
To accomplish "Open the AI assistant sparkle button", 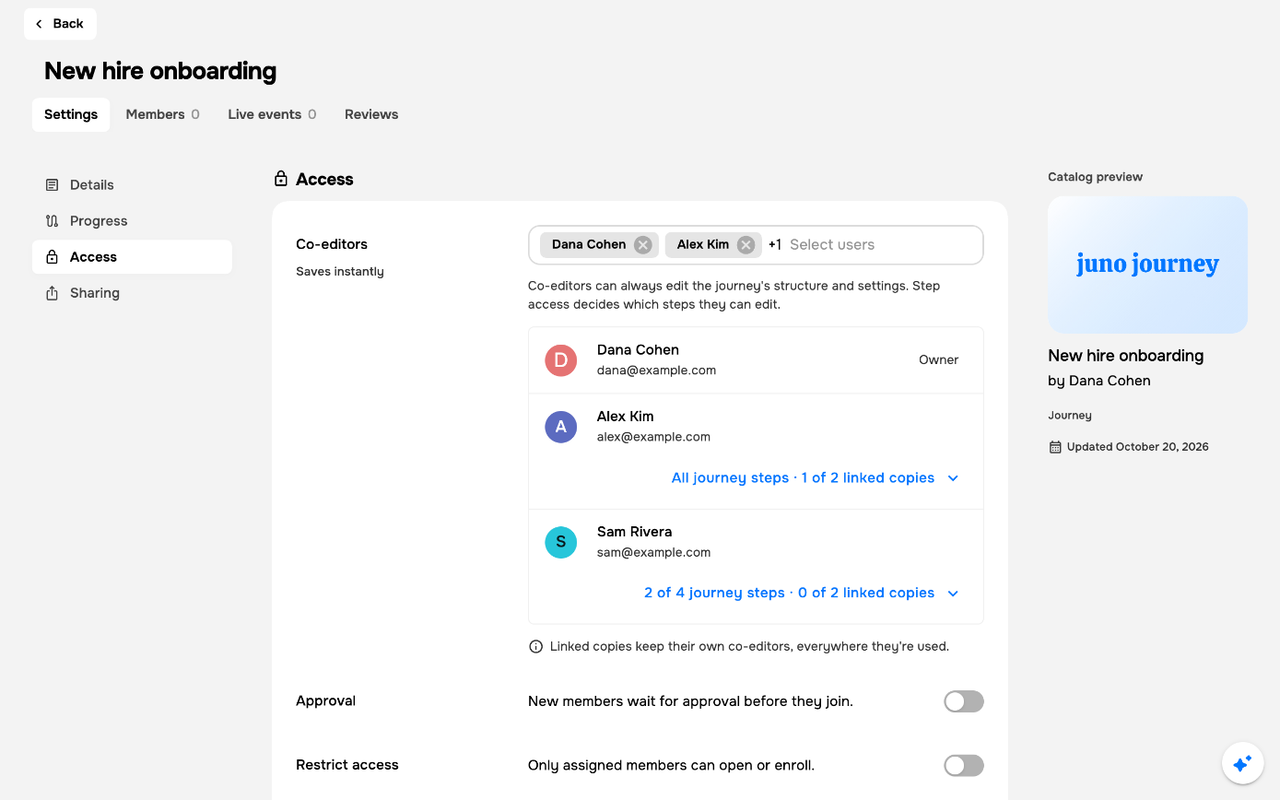I will [1242, 764].
